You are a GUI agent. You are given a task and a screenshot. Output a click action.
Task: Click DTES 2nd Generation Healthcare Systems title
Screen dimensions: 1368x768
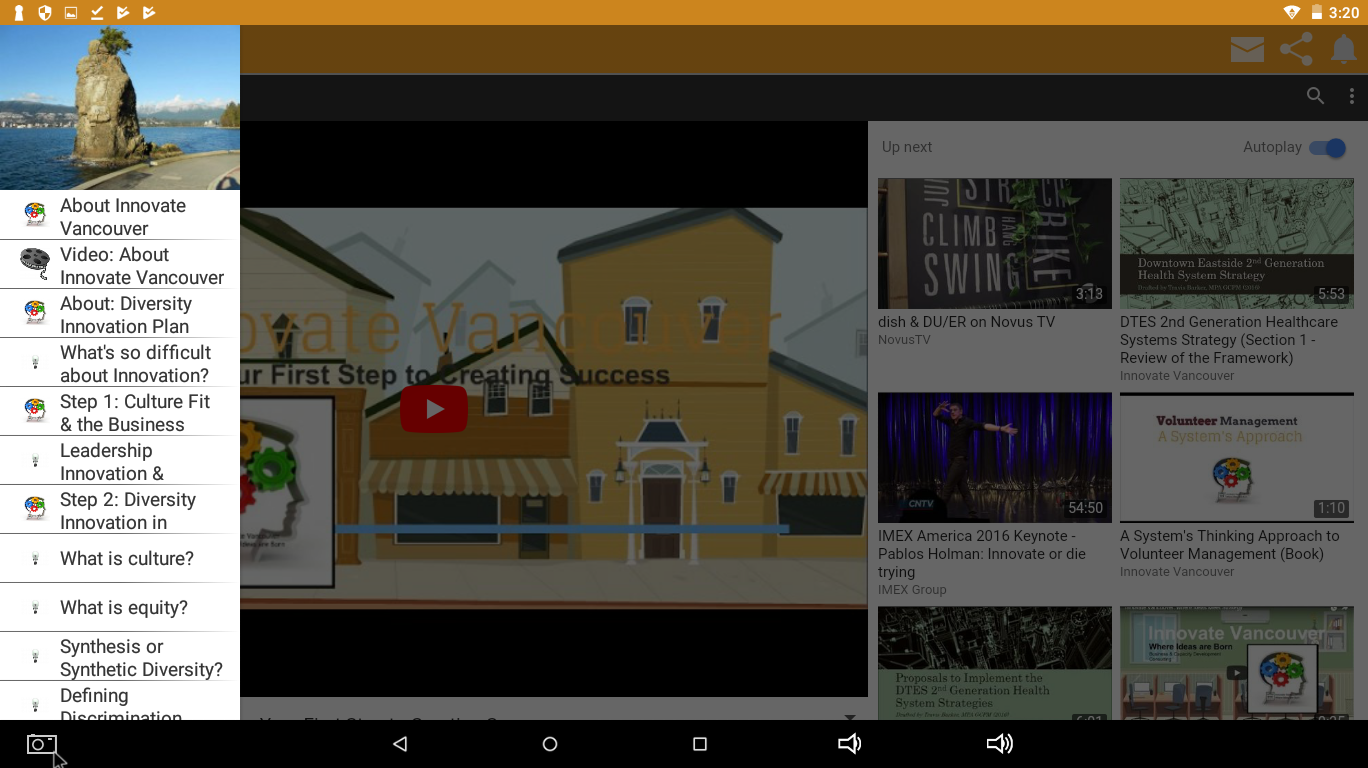coord(1229,340)
